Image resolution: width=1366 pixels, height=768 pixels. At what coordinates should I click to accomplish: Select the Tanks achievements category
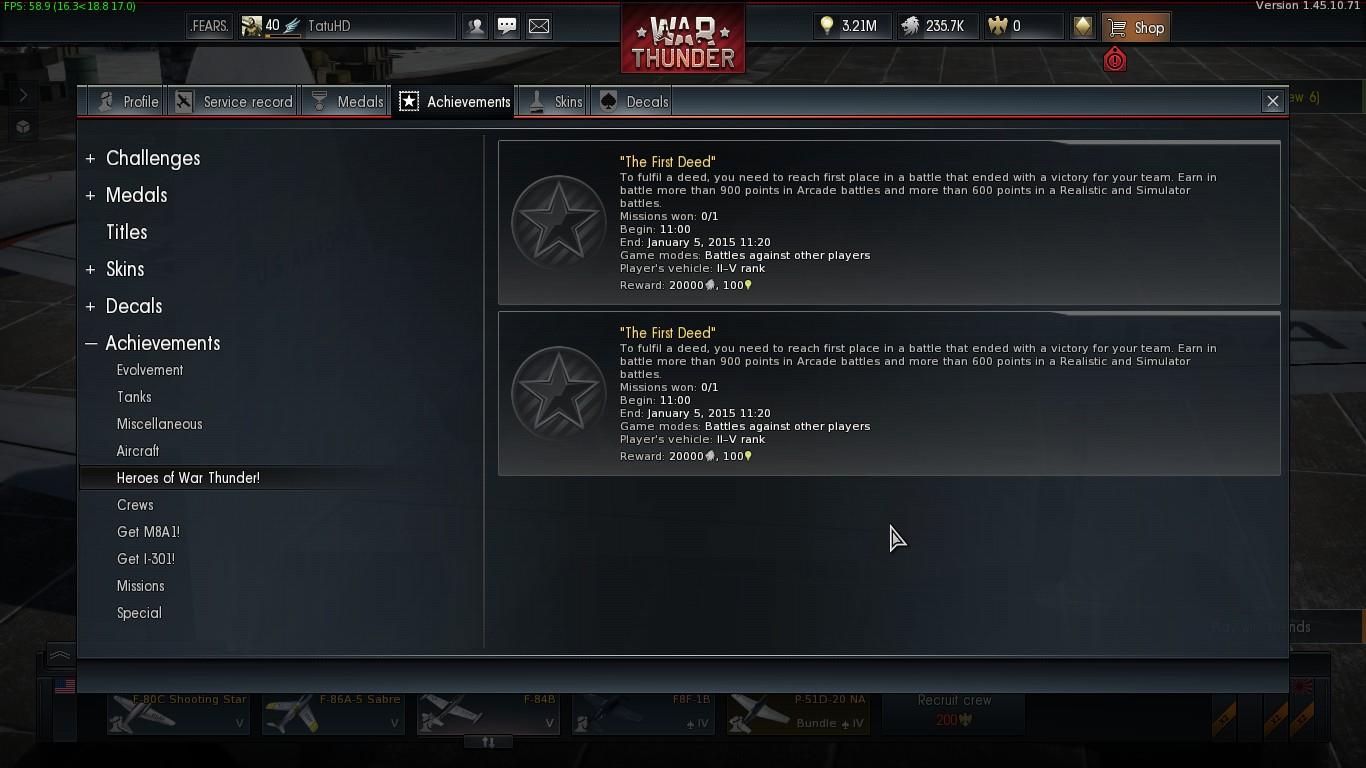point(134,397)
